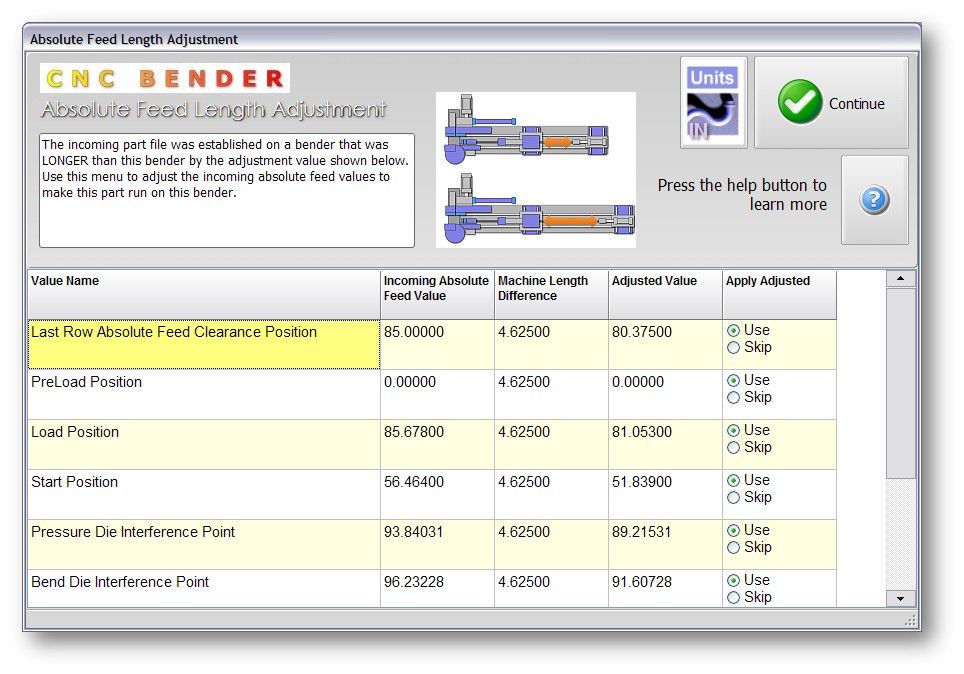The width and height of the screenshot is (964, 674).
Task: Toggle the Units inch button
Action: pos(713,103)
